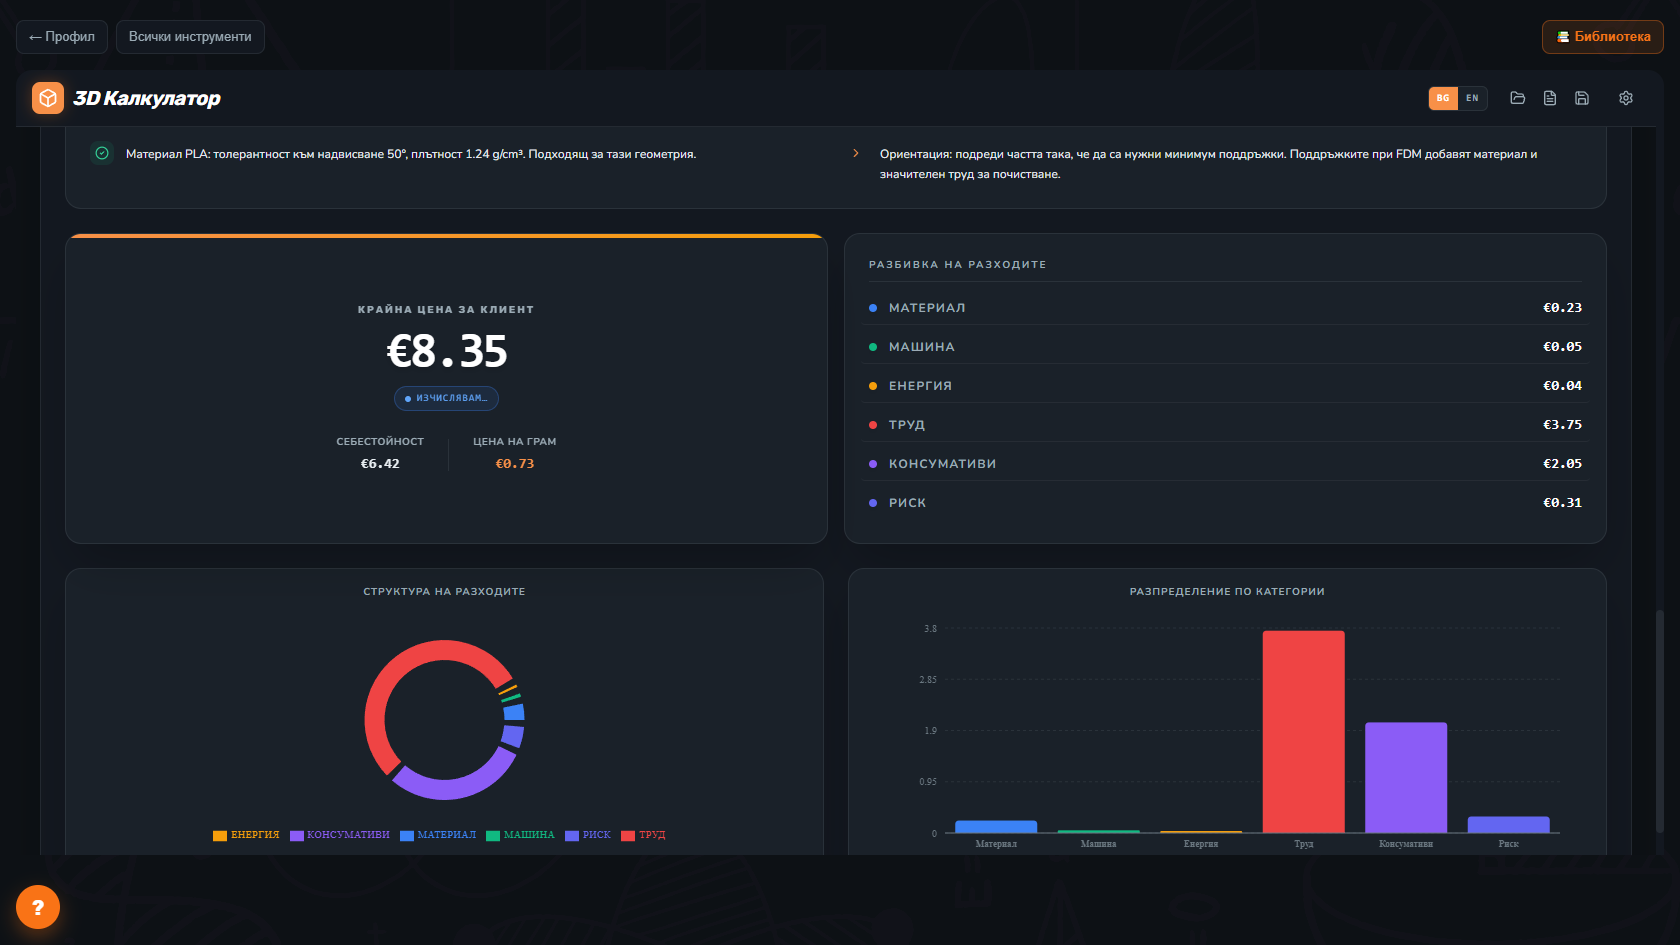Toggle ТРУД legend in donut chart
Image resolution: width=1680 pixels, height=945 pixels.
click(643, 835)
